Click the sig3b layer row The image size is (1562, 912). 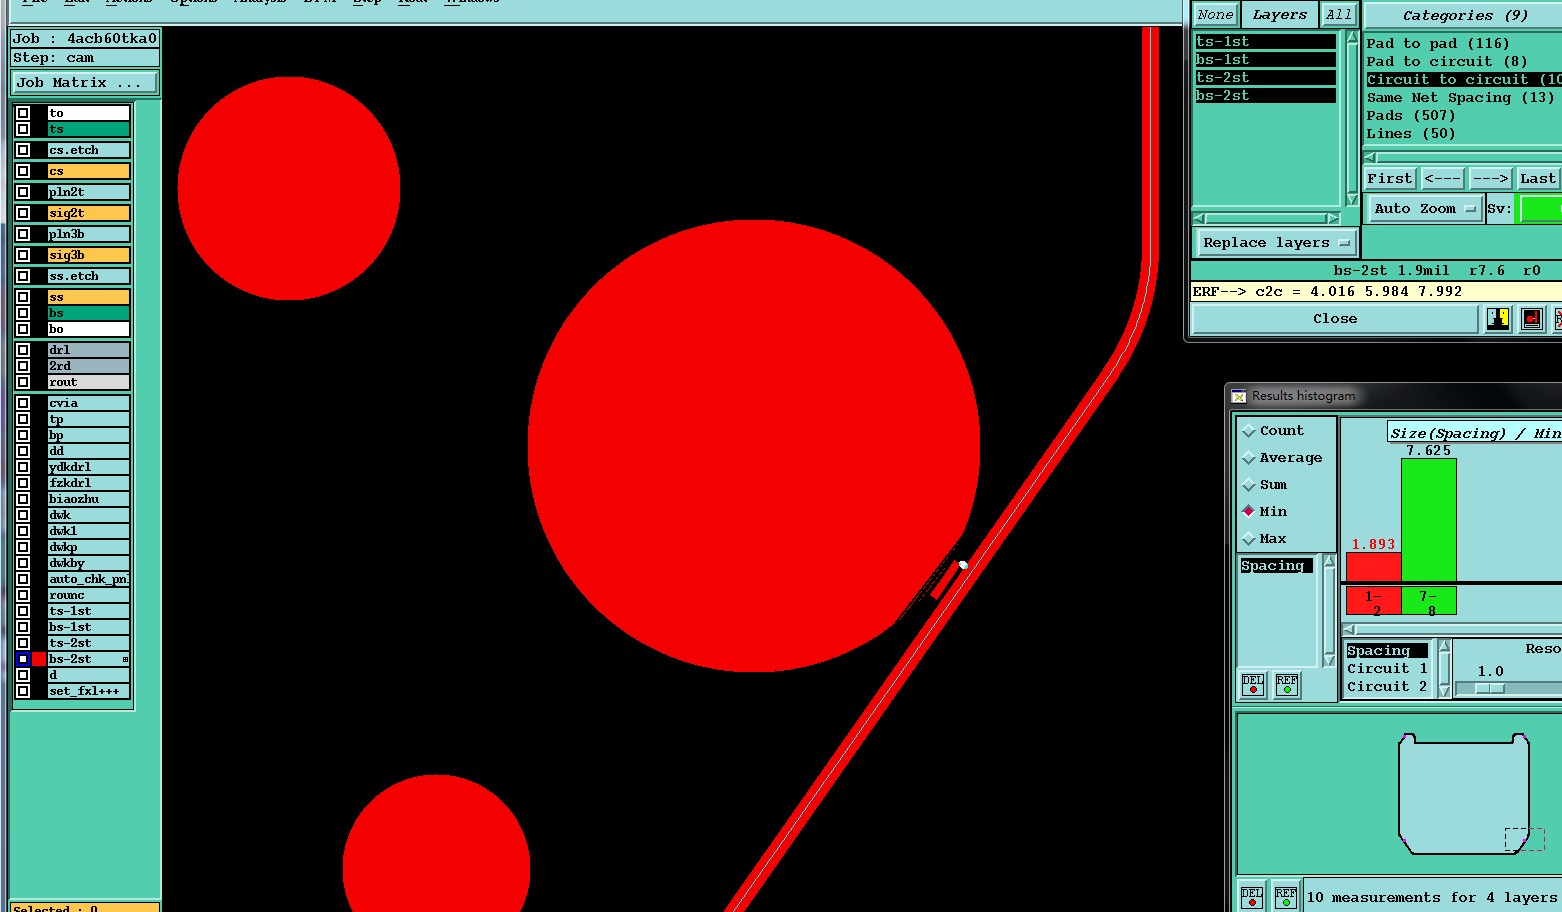coord(89,255)
